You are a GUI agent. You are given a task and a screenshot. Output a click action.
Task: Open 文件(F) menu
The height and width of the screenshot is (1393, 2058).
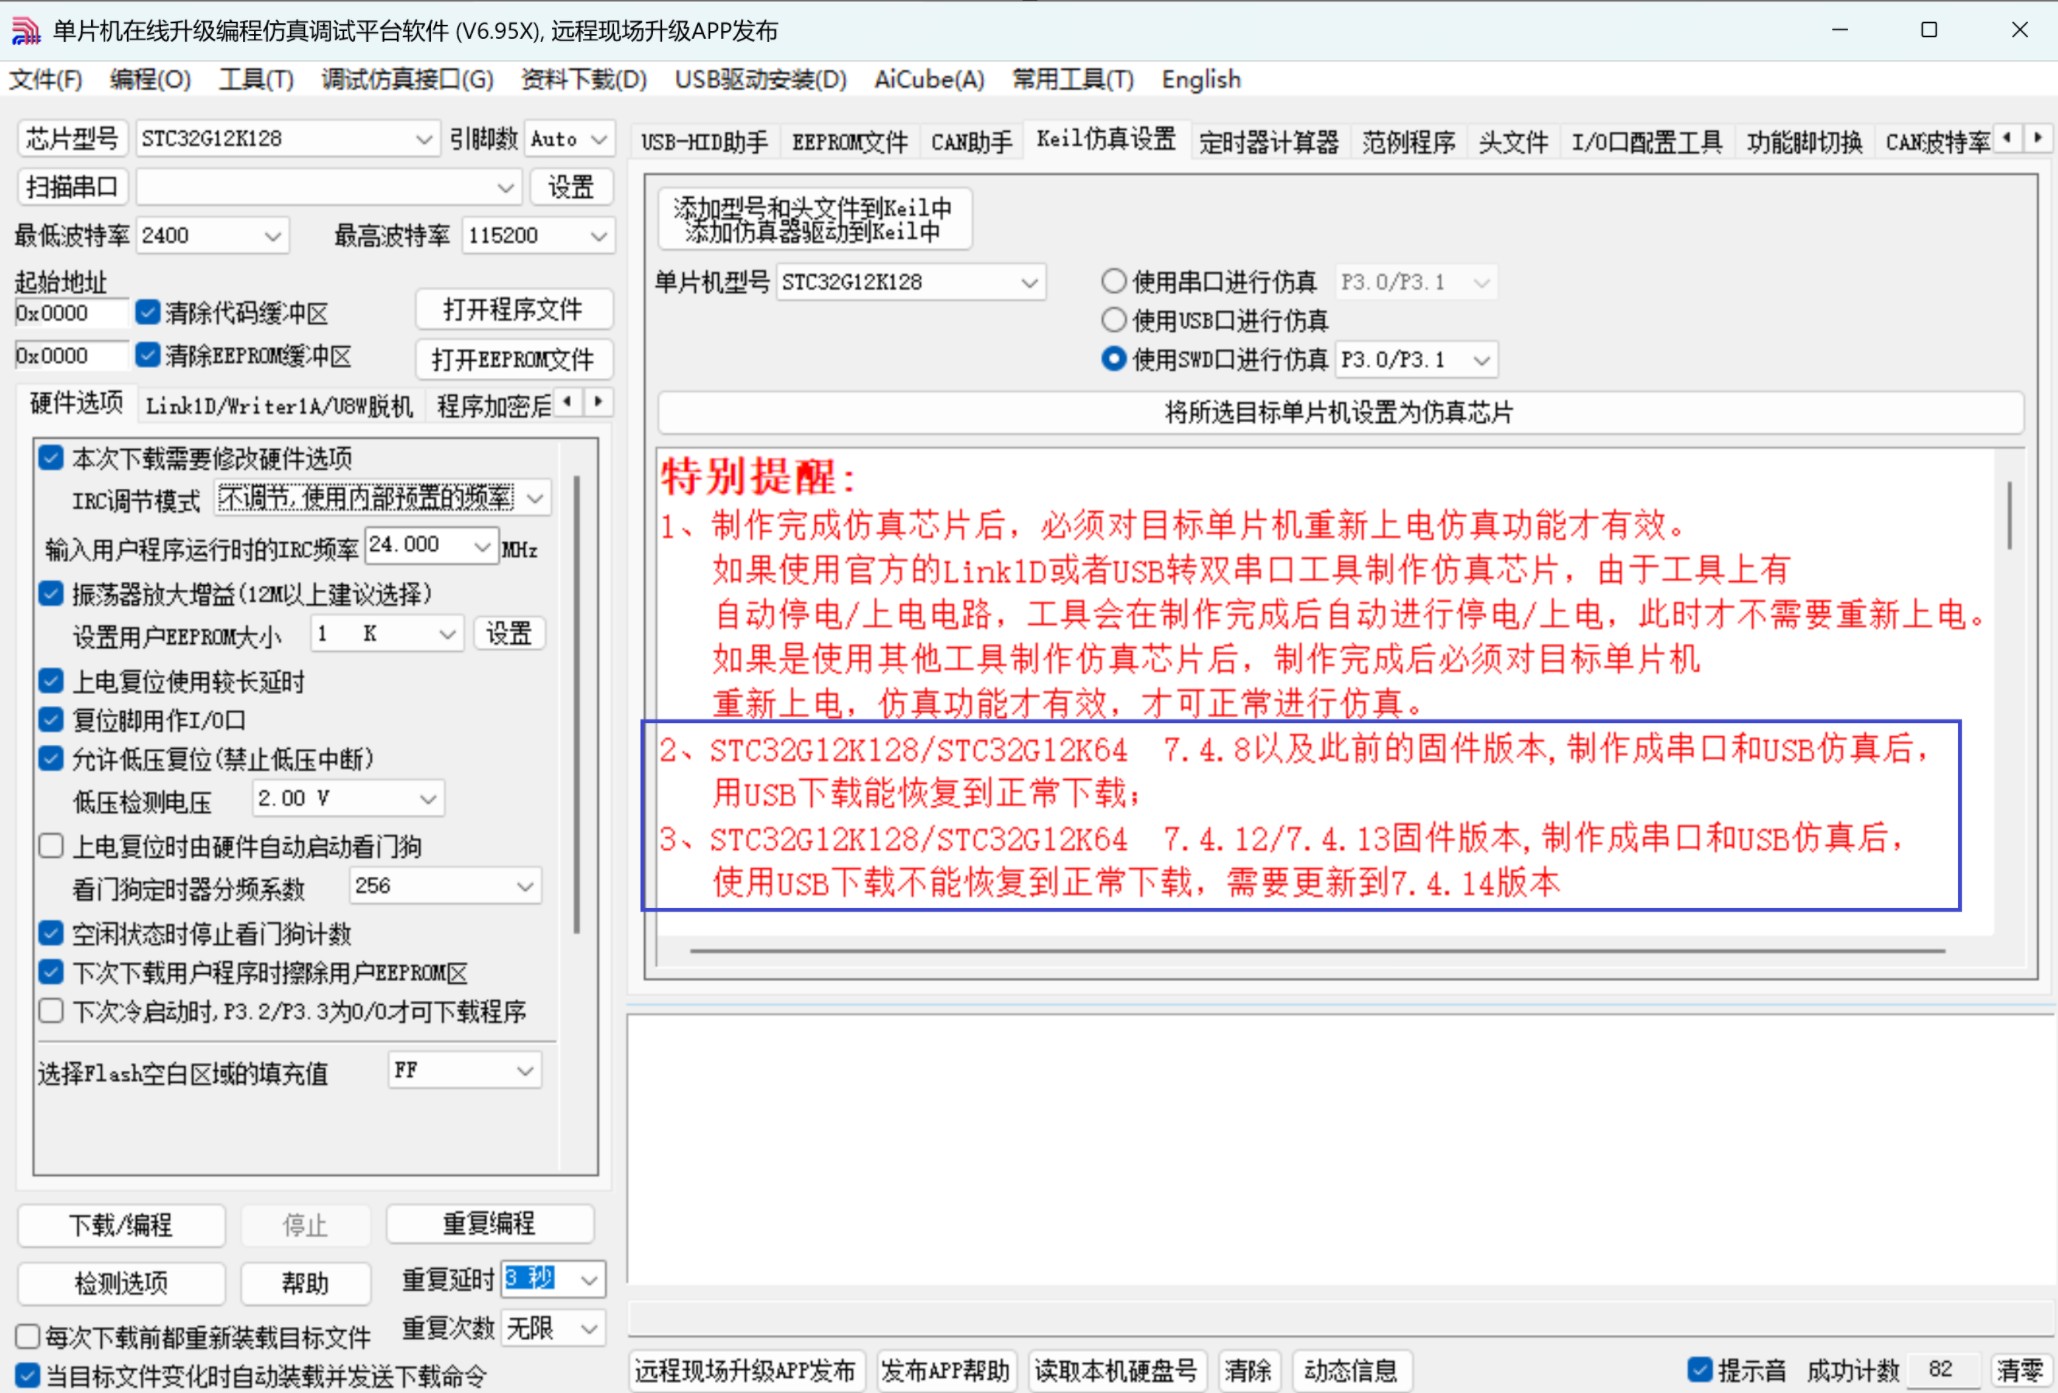pyautogui.click(x=46, y=79)
